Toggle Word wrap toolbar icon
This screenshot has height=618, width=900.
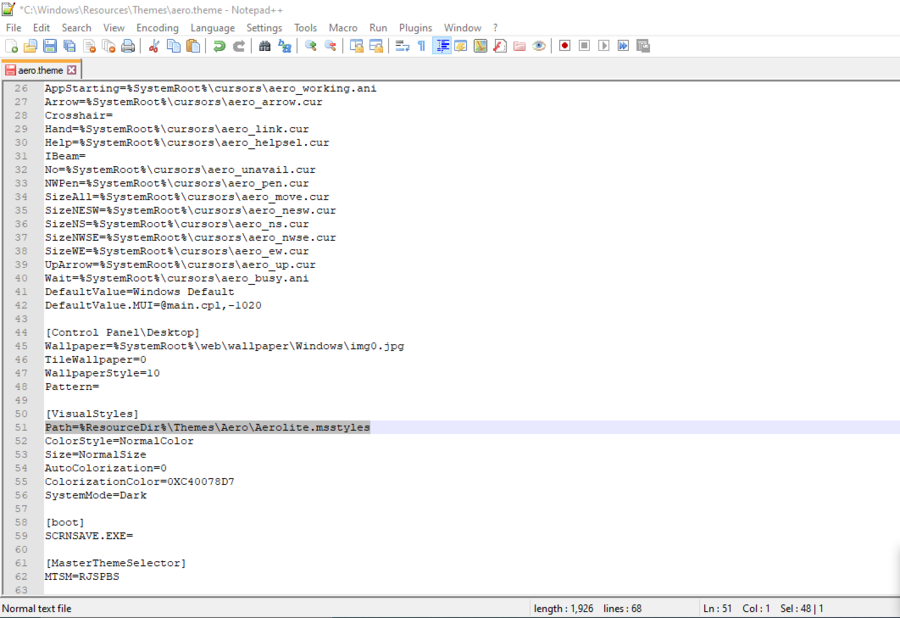point(402,46)
